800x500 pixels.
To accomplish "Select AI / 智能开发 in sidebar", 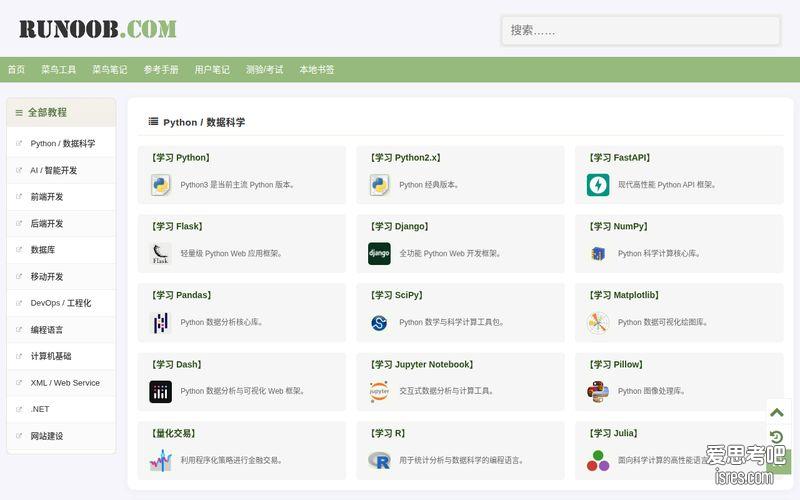I will point(54,170).
